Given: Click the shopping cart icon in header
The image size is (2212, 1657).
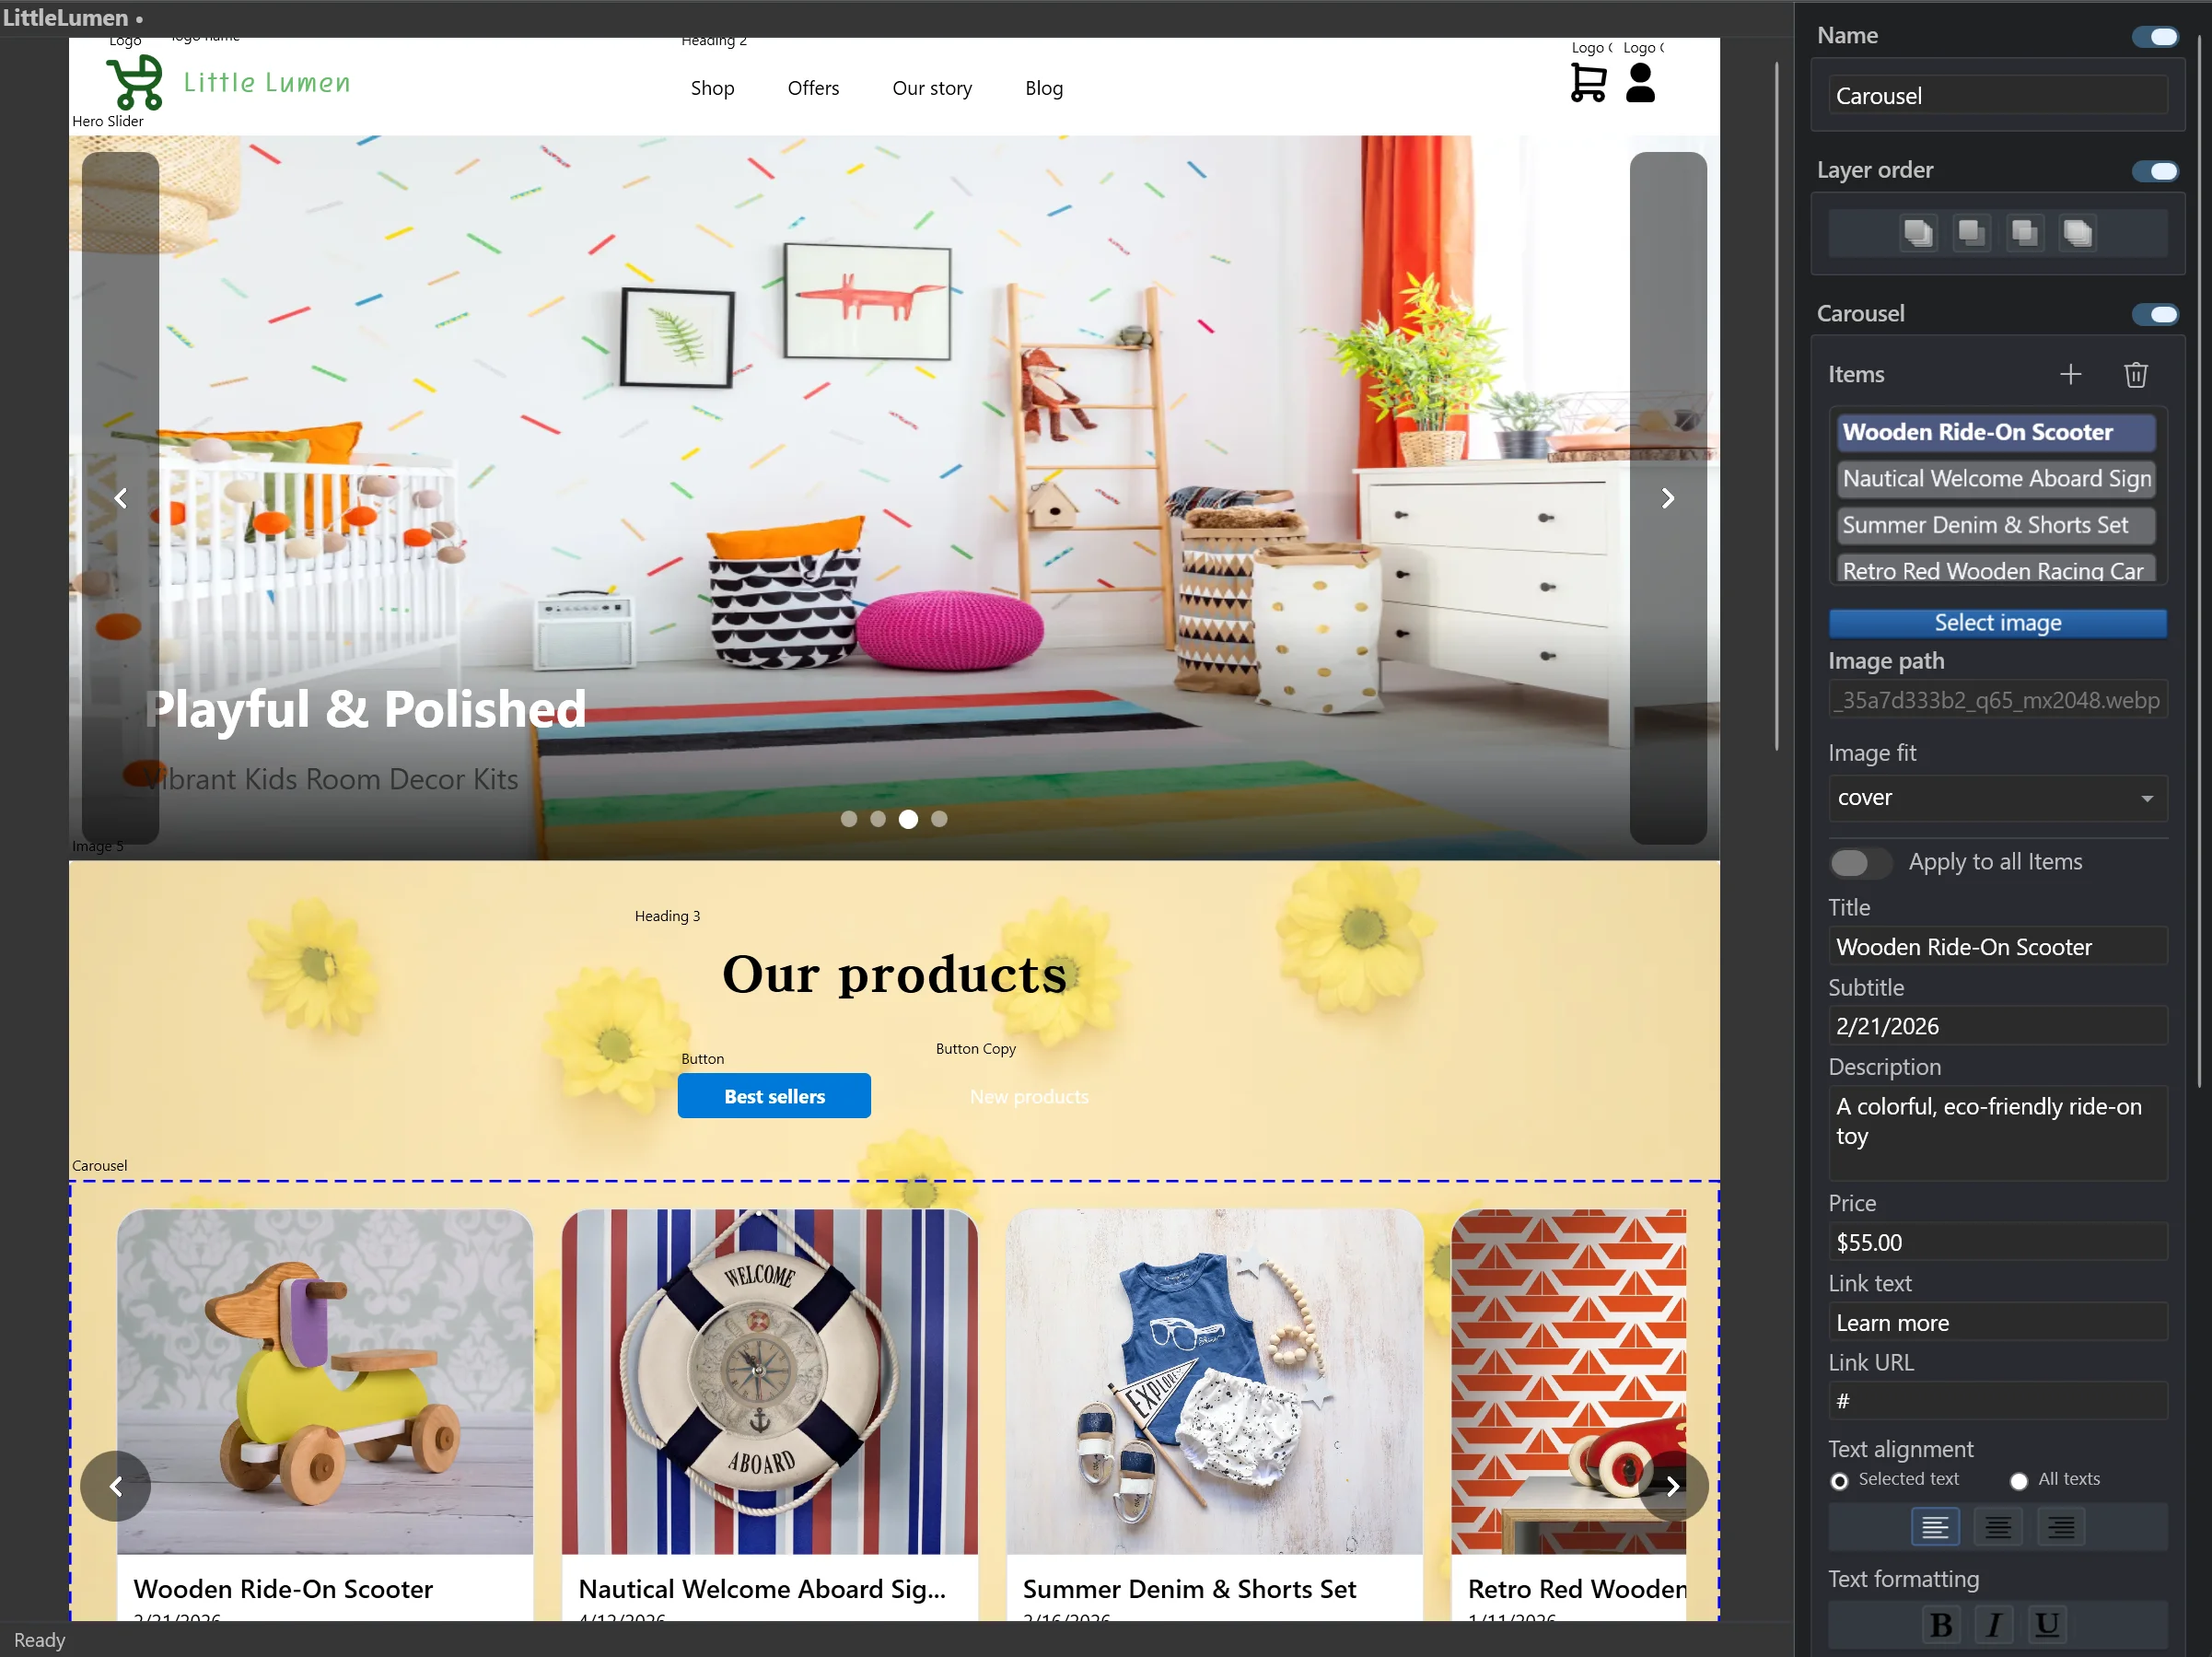Looking at the screenshot, I should 1588,83.
